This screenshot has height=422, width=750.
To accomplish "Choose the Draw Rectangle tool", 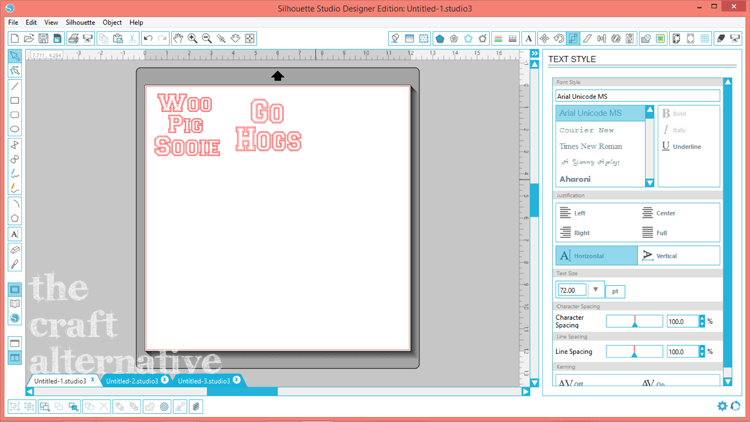I will click(x=14, y=100).
